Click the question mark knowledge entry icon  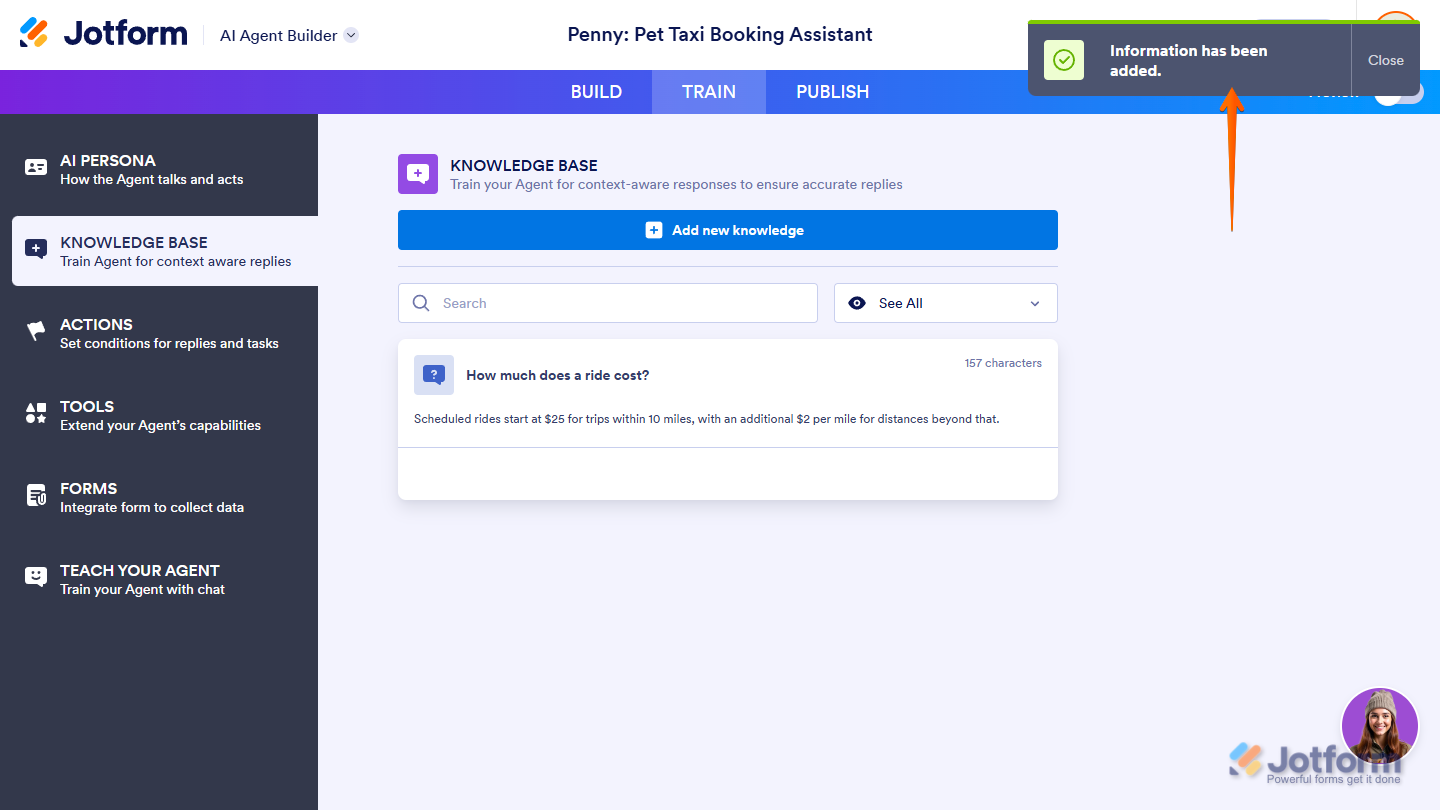(434, 375)
